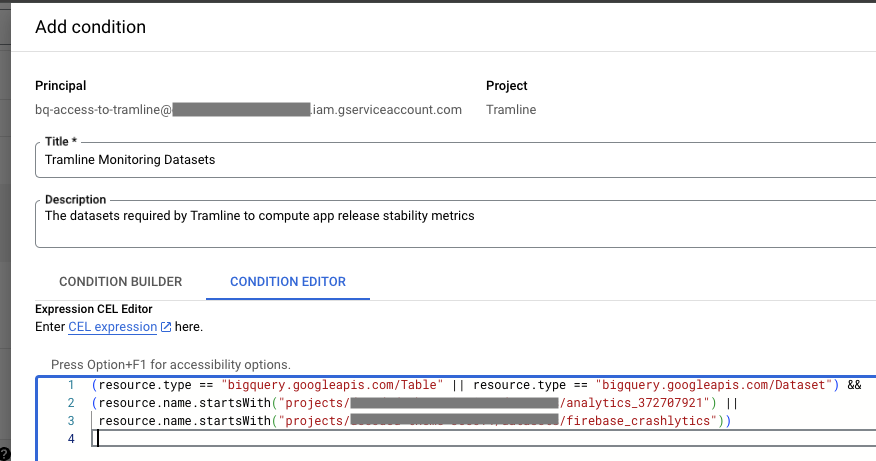Click the "bigquery.googleapis.com/Table" string on line 1
The width and height of the screenshot is (876, 461).
click(332, 385)
